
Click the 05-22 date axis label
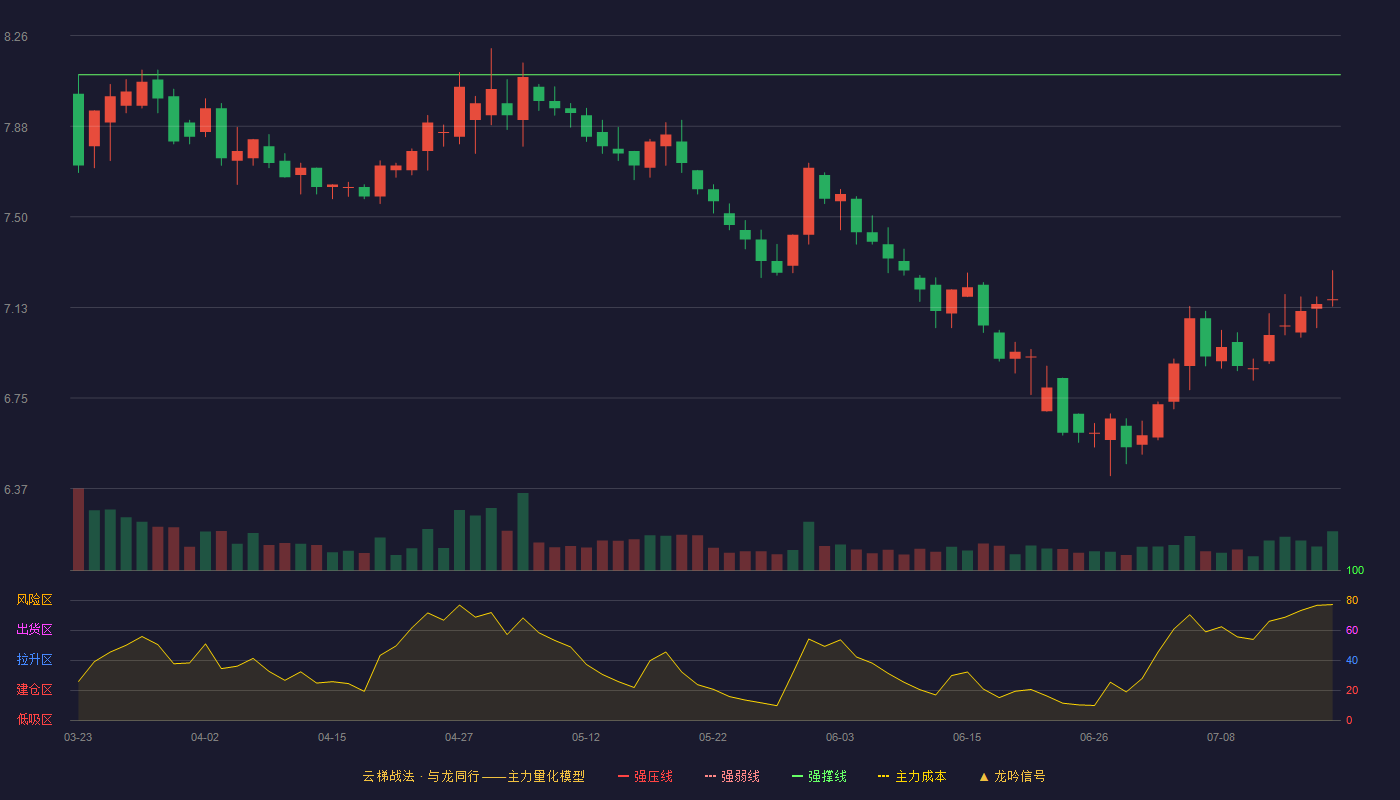coord(713,737)
